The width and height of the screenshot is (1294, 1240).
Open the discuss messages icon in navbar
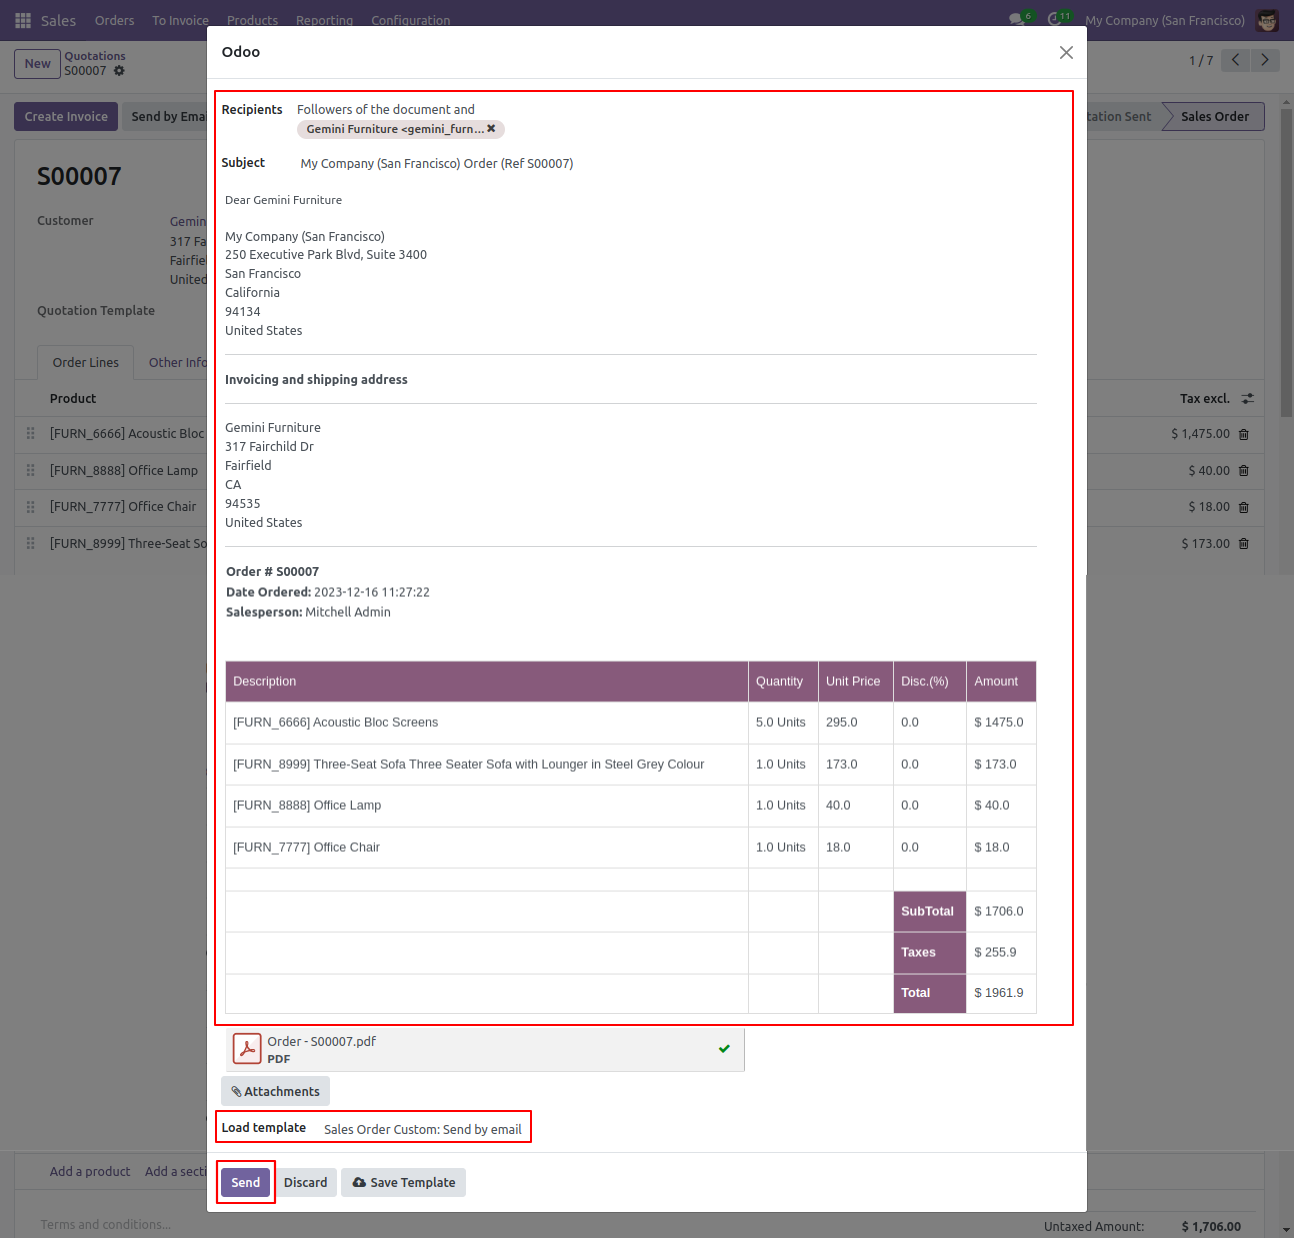point(1018,20)
